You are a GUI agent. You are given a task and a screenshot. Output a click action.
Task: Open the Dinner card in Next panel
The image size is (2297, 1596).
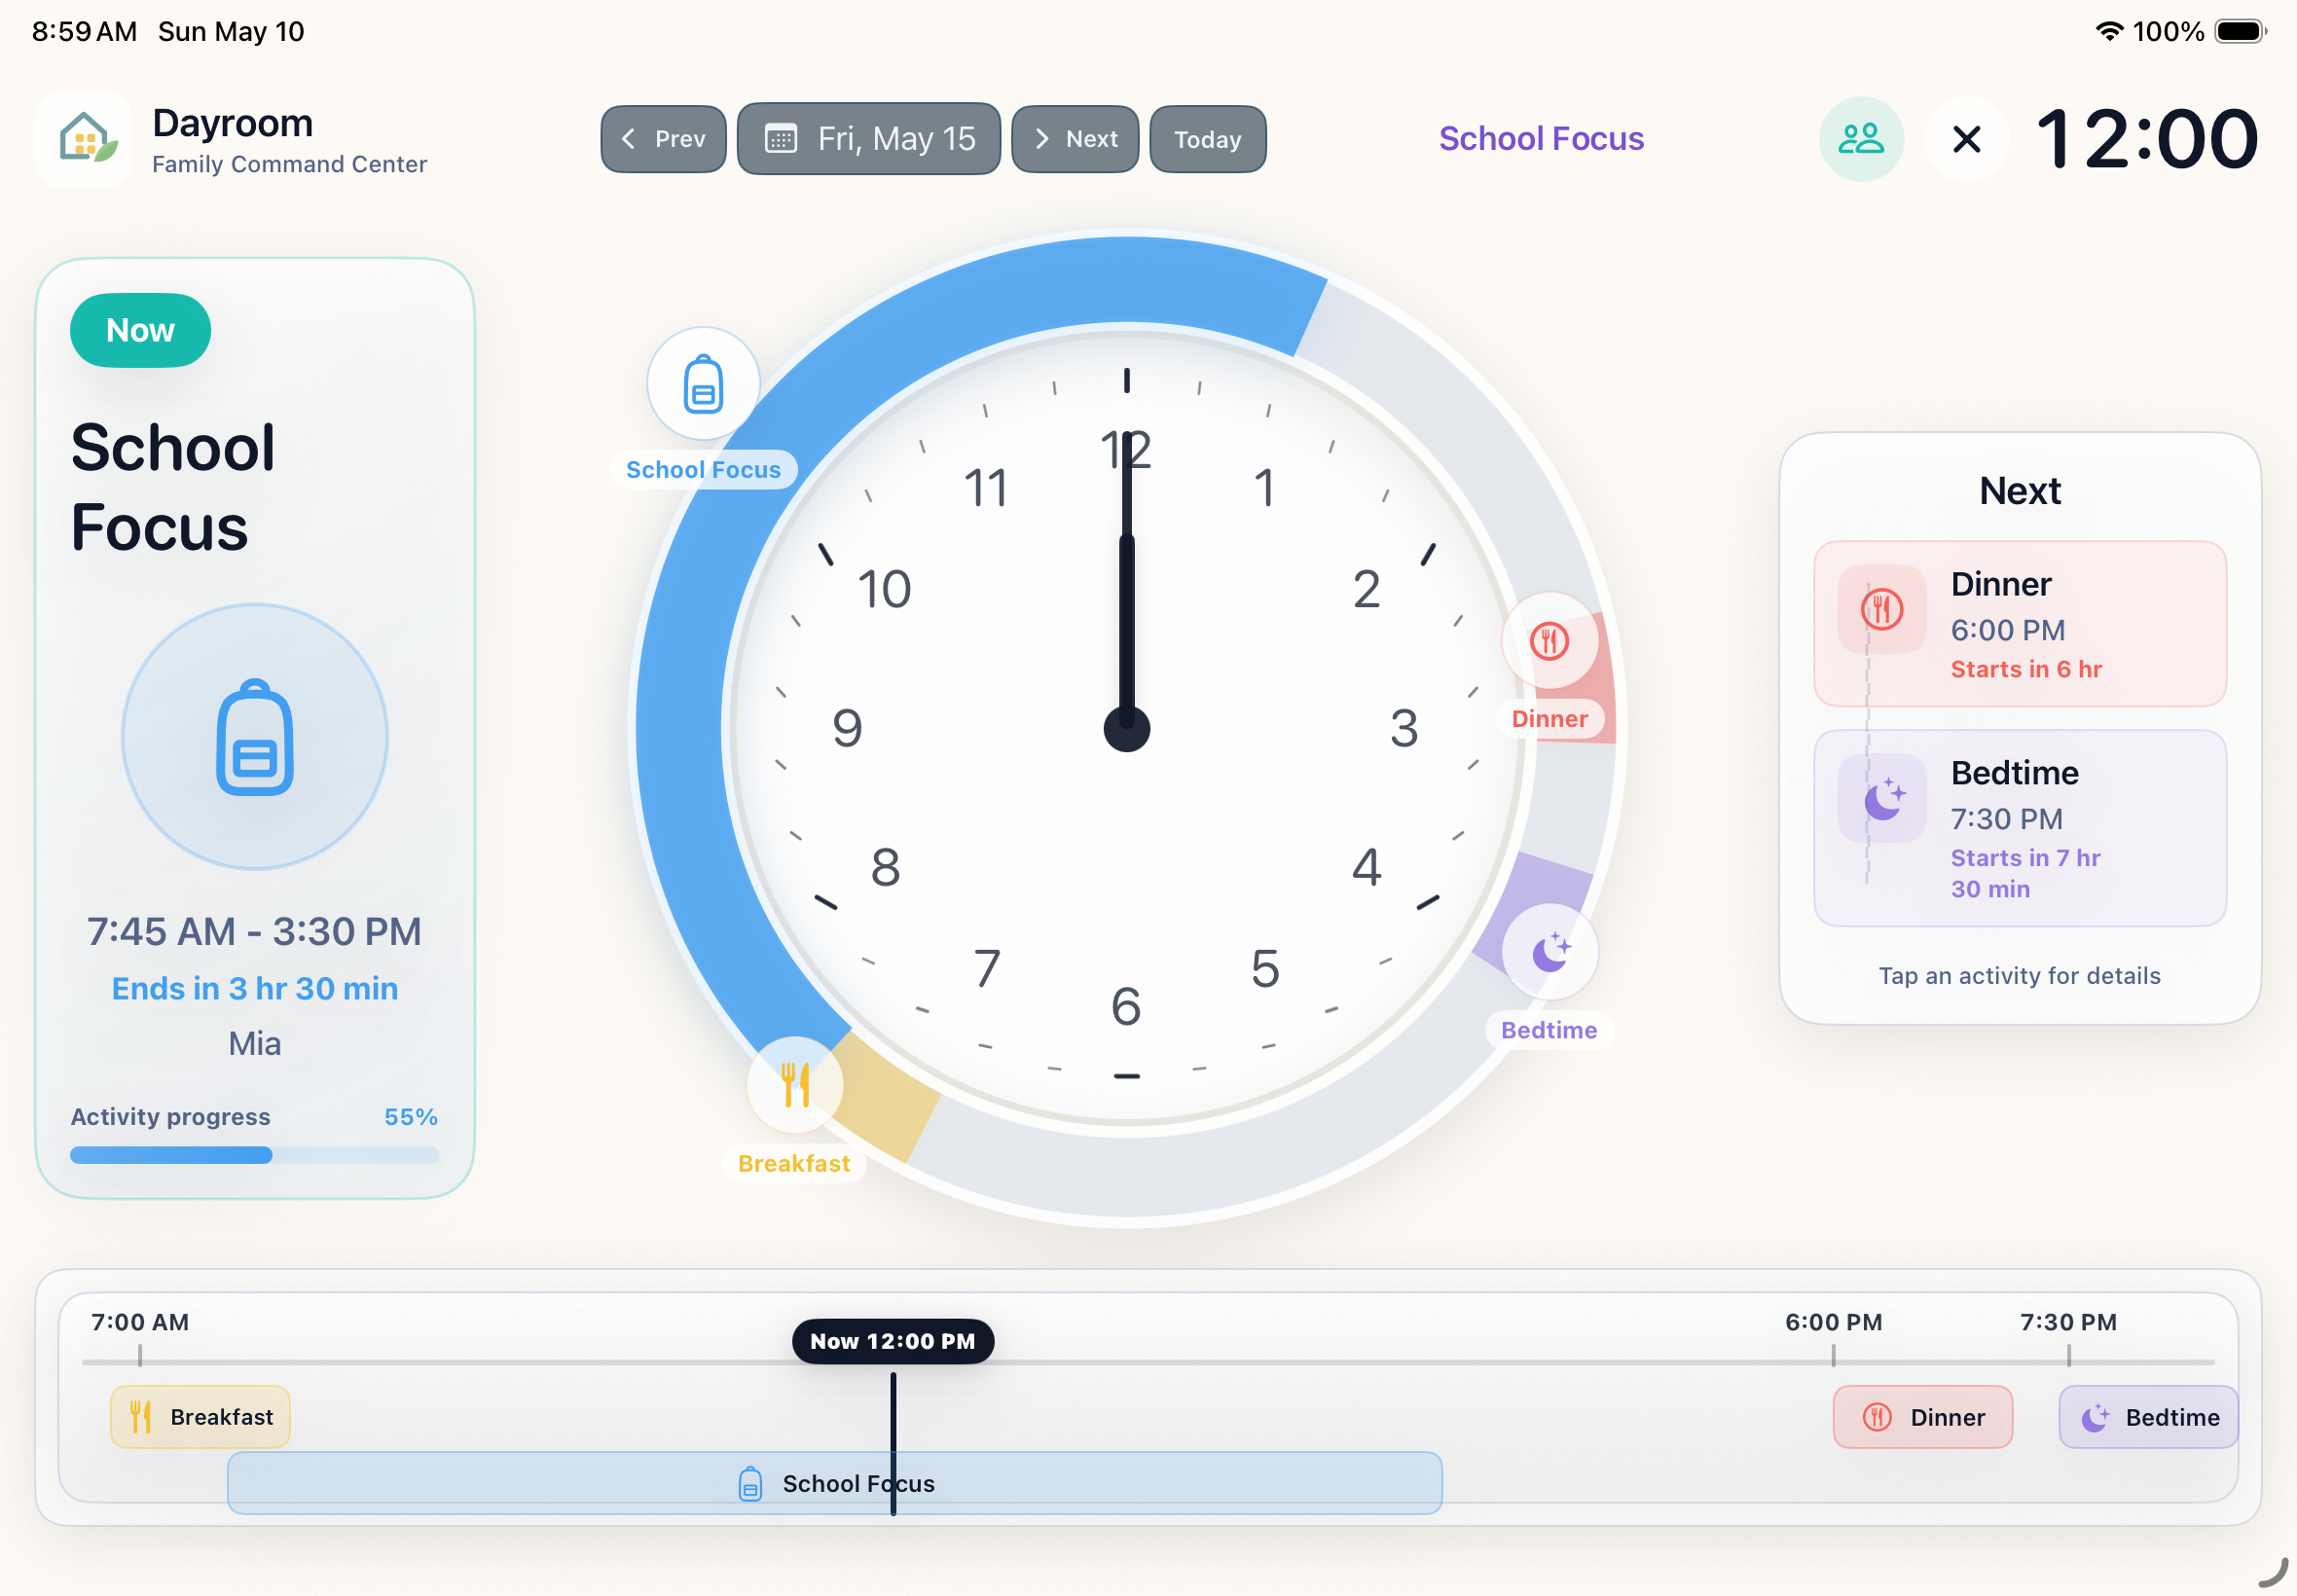[x=2019, y=624]
